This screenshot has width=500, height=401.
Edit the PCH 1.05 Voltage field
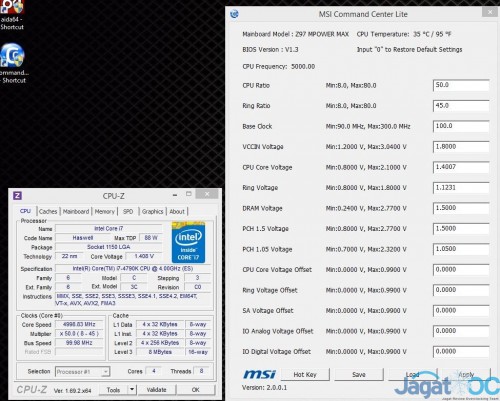click(x=461, y=249)
